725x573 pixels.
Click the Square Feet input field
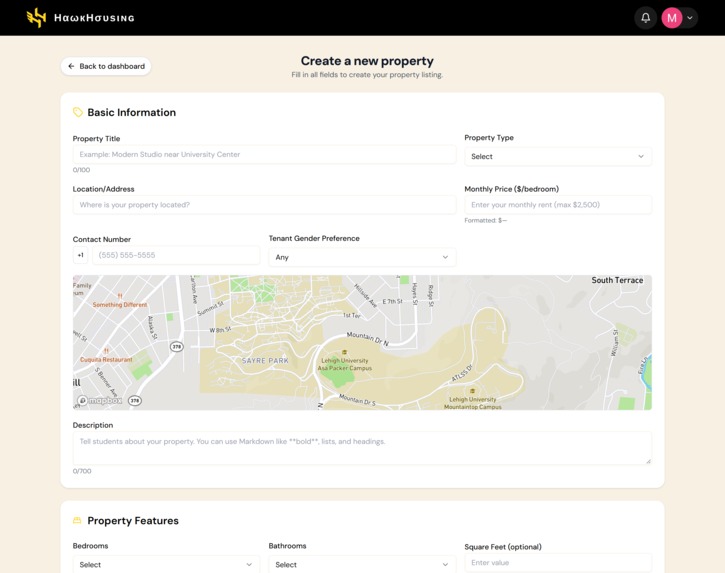pos(558,563)
